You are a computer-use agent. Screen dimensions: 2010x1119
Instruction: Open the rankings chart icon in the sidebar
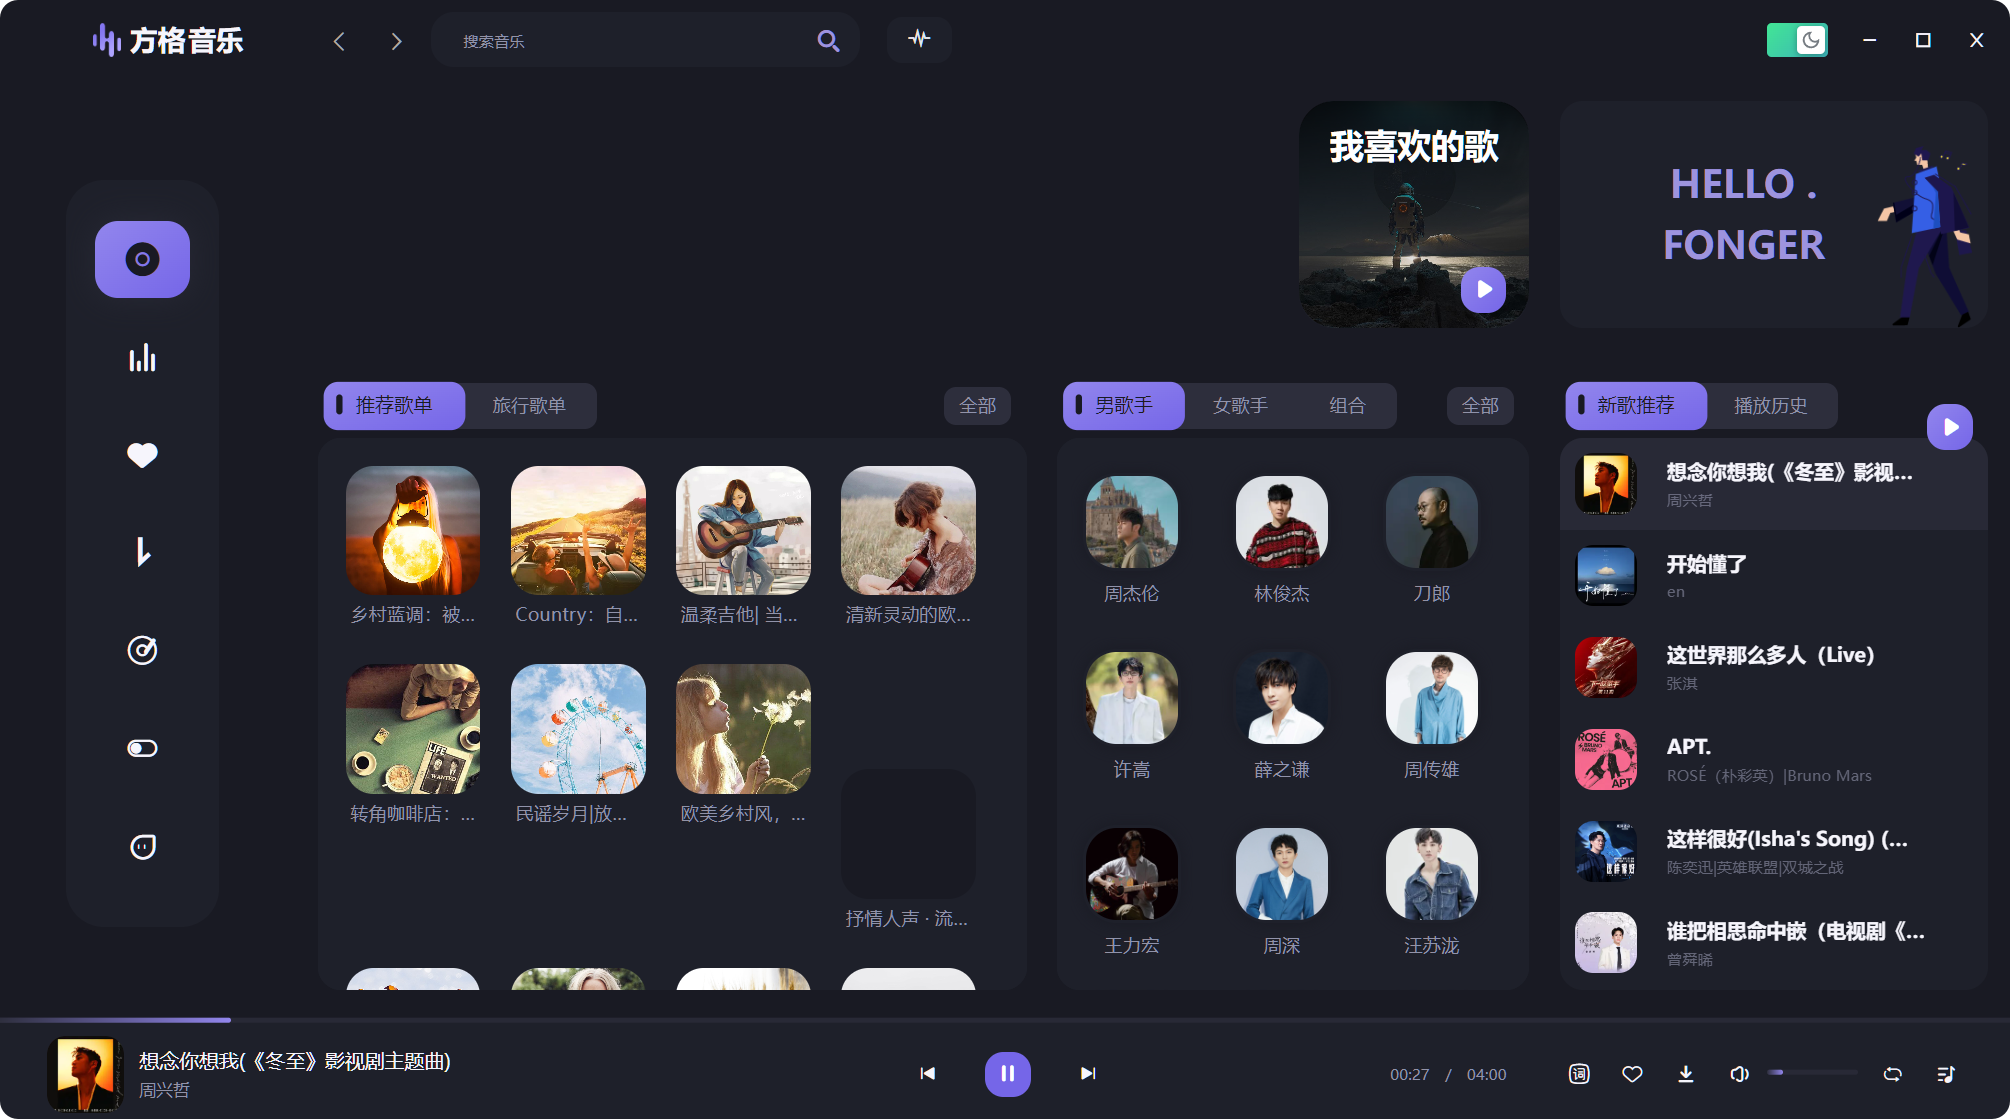pos(142,357)
